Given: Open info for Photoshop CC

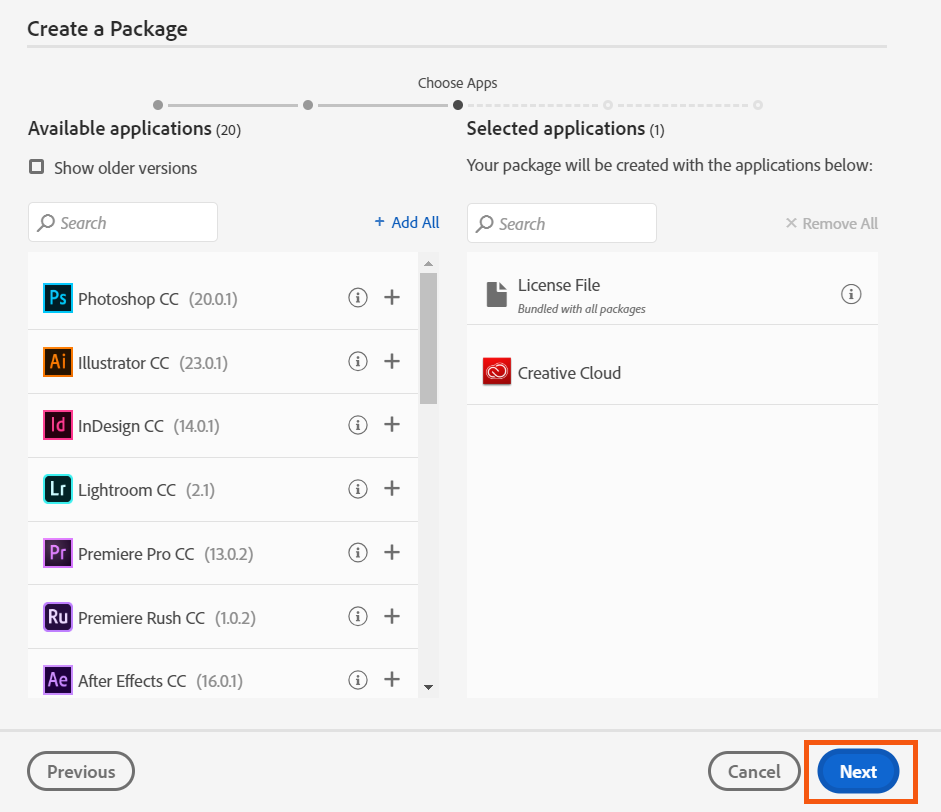Looking at the screenshot, I should [358, 297].
